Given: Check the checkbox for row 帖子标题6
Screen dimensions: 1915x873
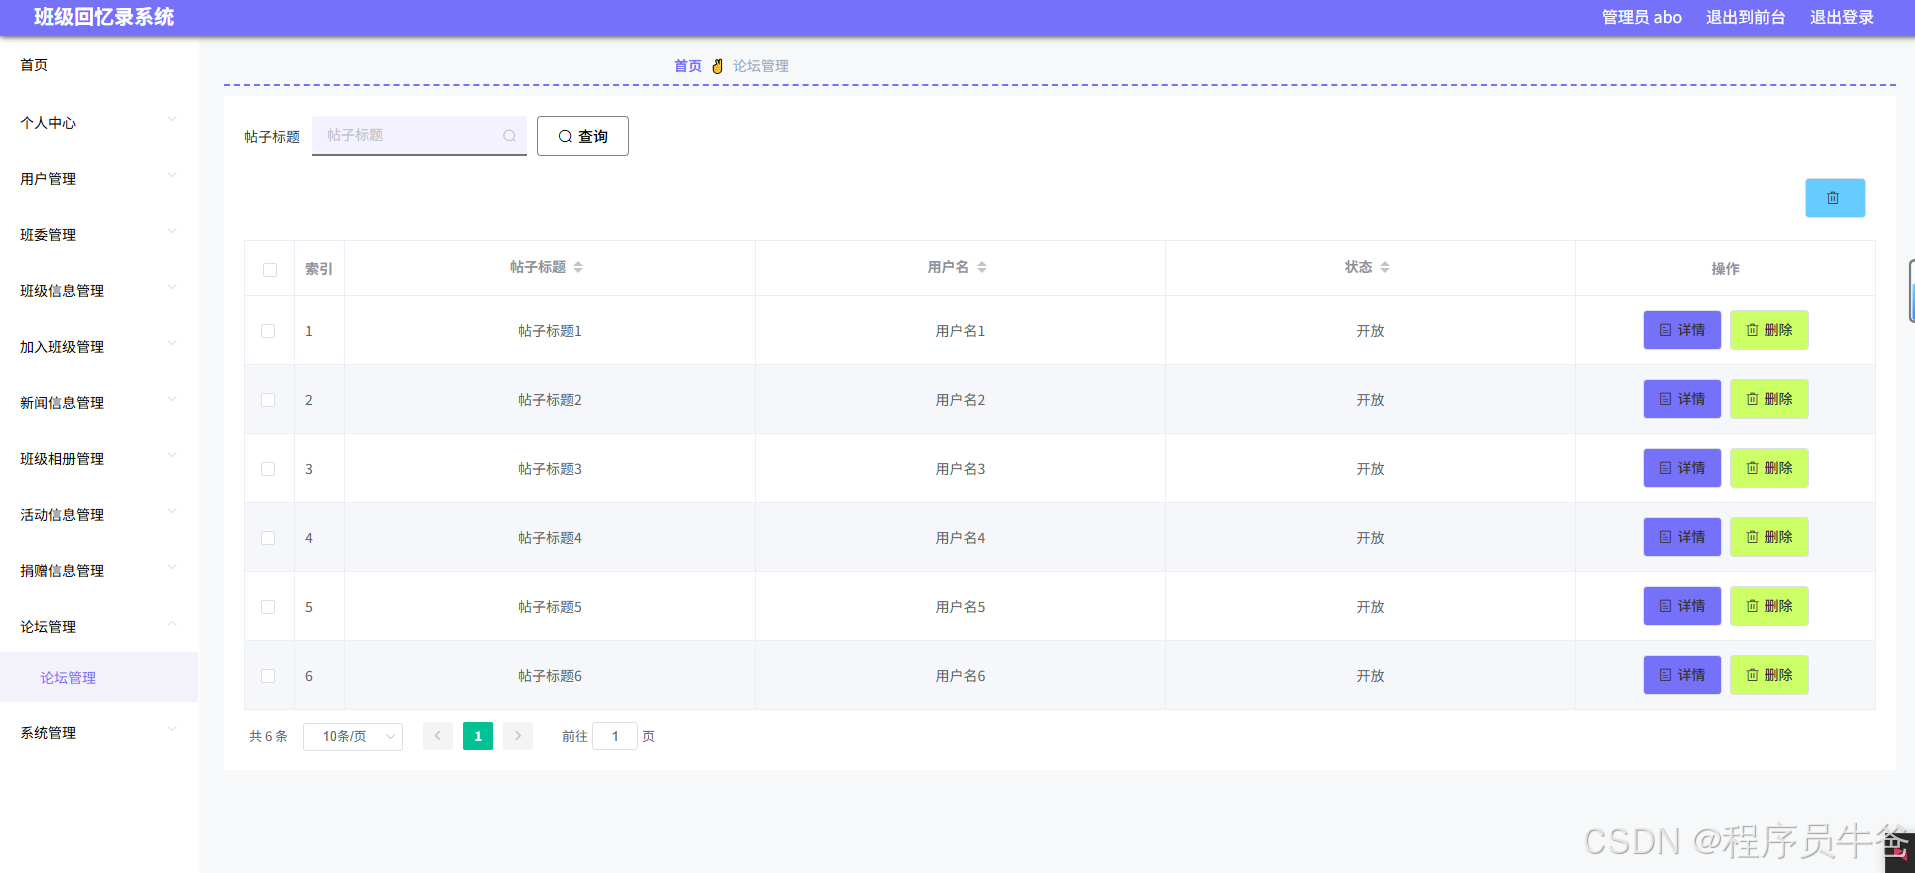Looking at the screenshot, I should point(268,676).
